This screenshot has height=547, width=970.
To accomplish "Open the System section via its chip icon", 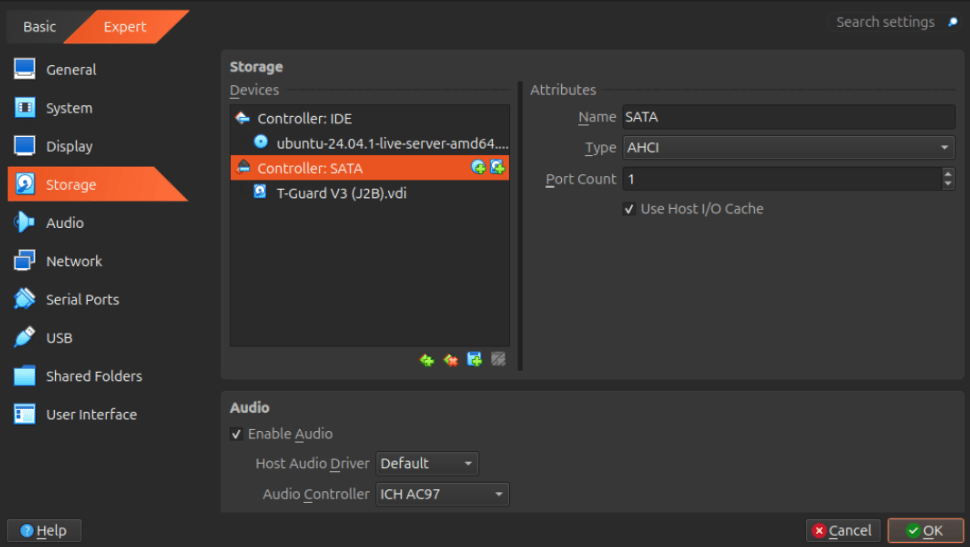I will [25, 108].
